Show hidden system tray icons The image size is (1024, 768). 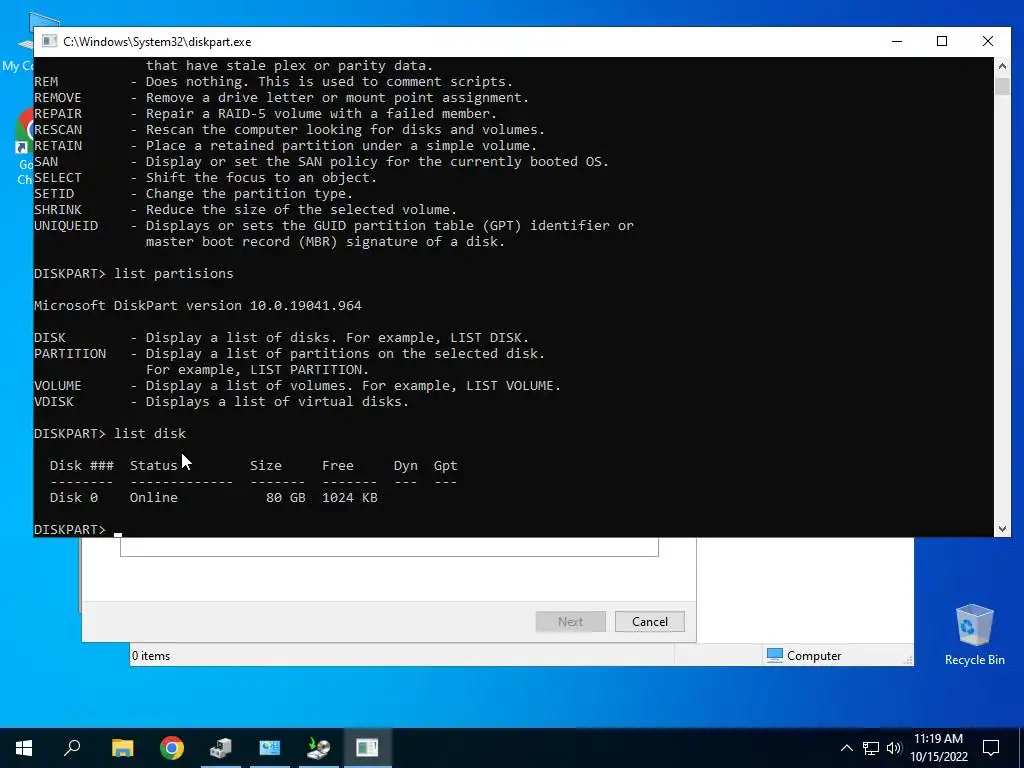coord(846,748)
